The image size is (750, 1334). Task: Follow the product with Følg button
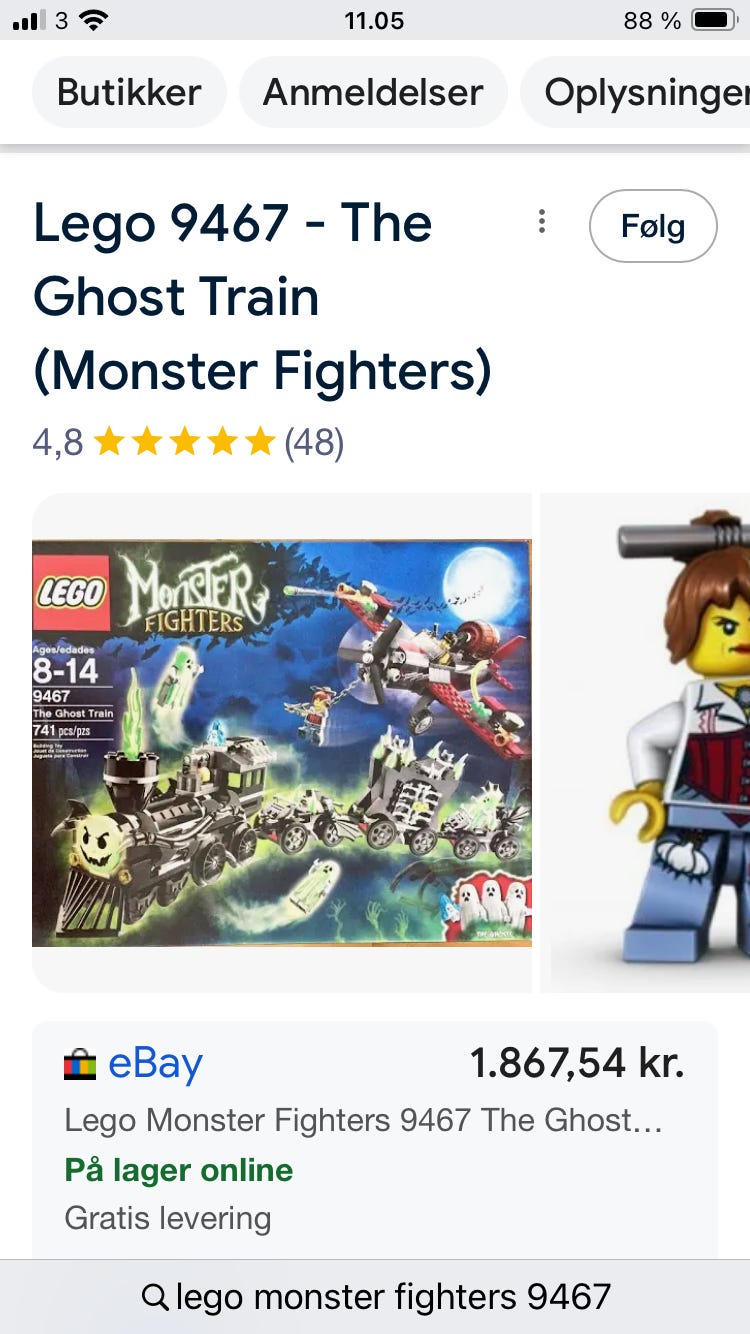tap(653, 226)
